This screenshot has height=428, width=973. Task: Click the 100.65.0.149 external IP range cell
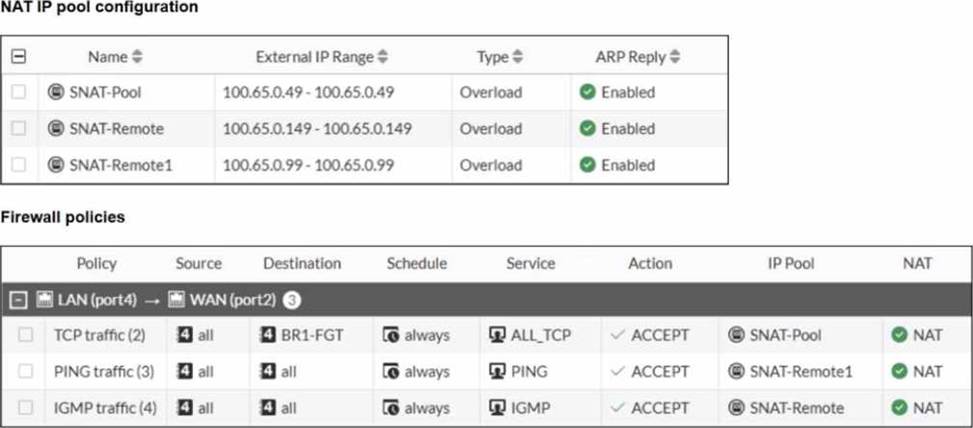[317, 128]
